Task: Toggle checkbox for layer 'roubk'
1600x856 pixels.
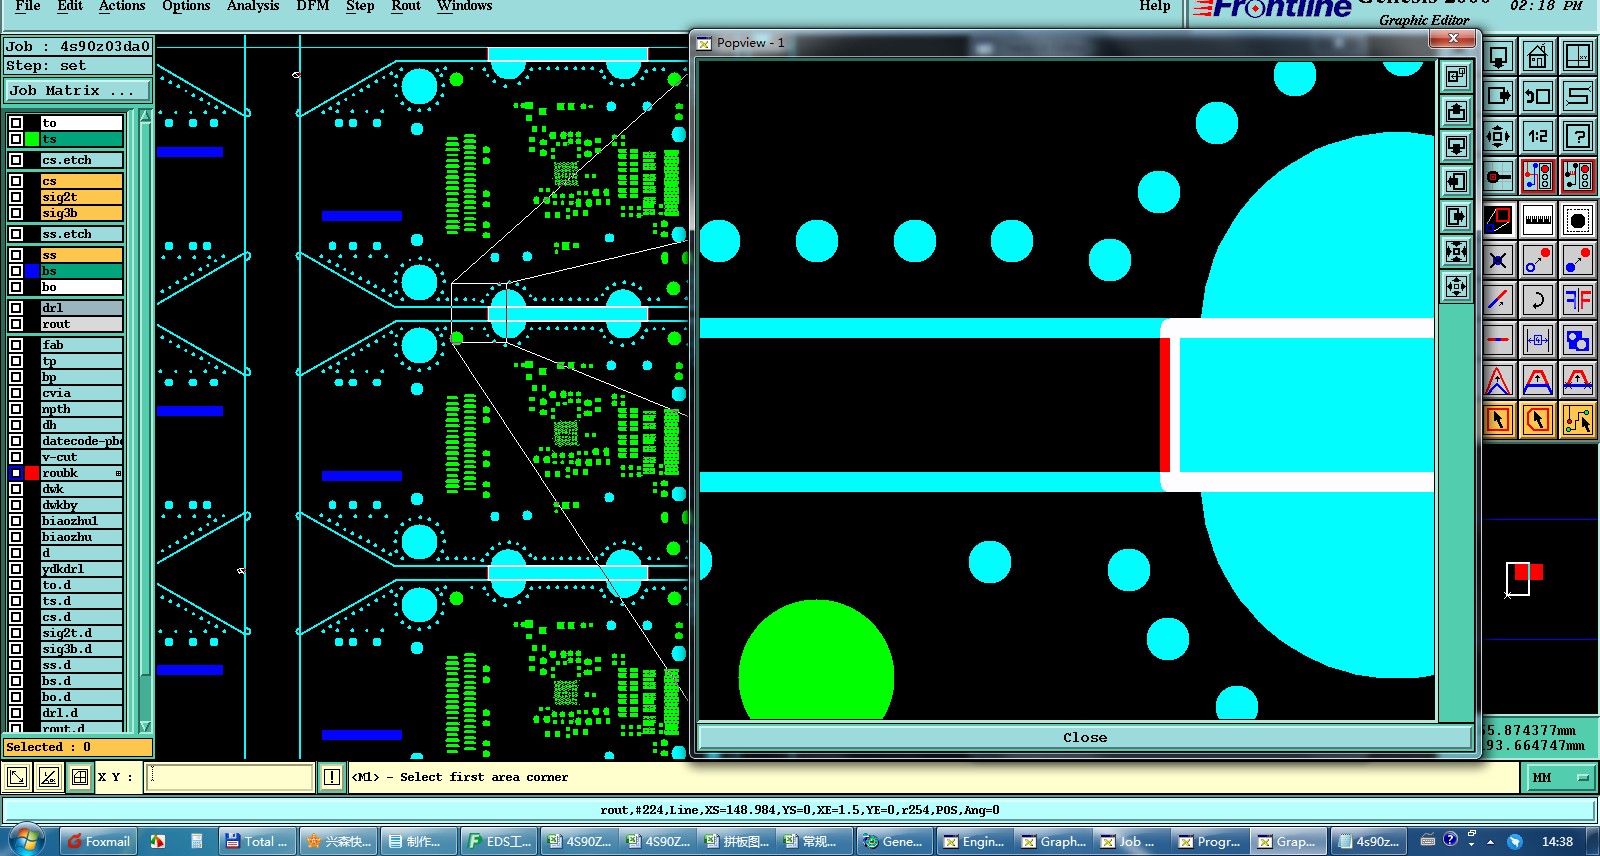Action: click(x=16, y=473)
